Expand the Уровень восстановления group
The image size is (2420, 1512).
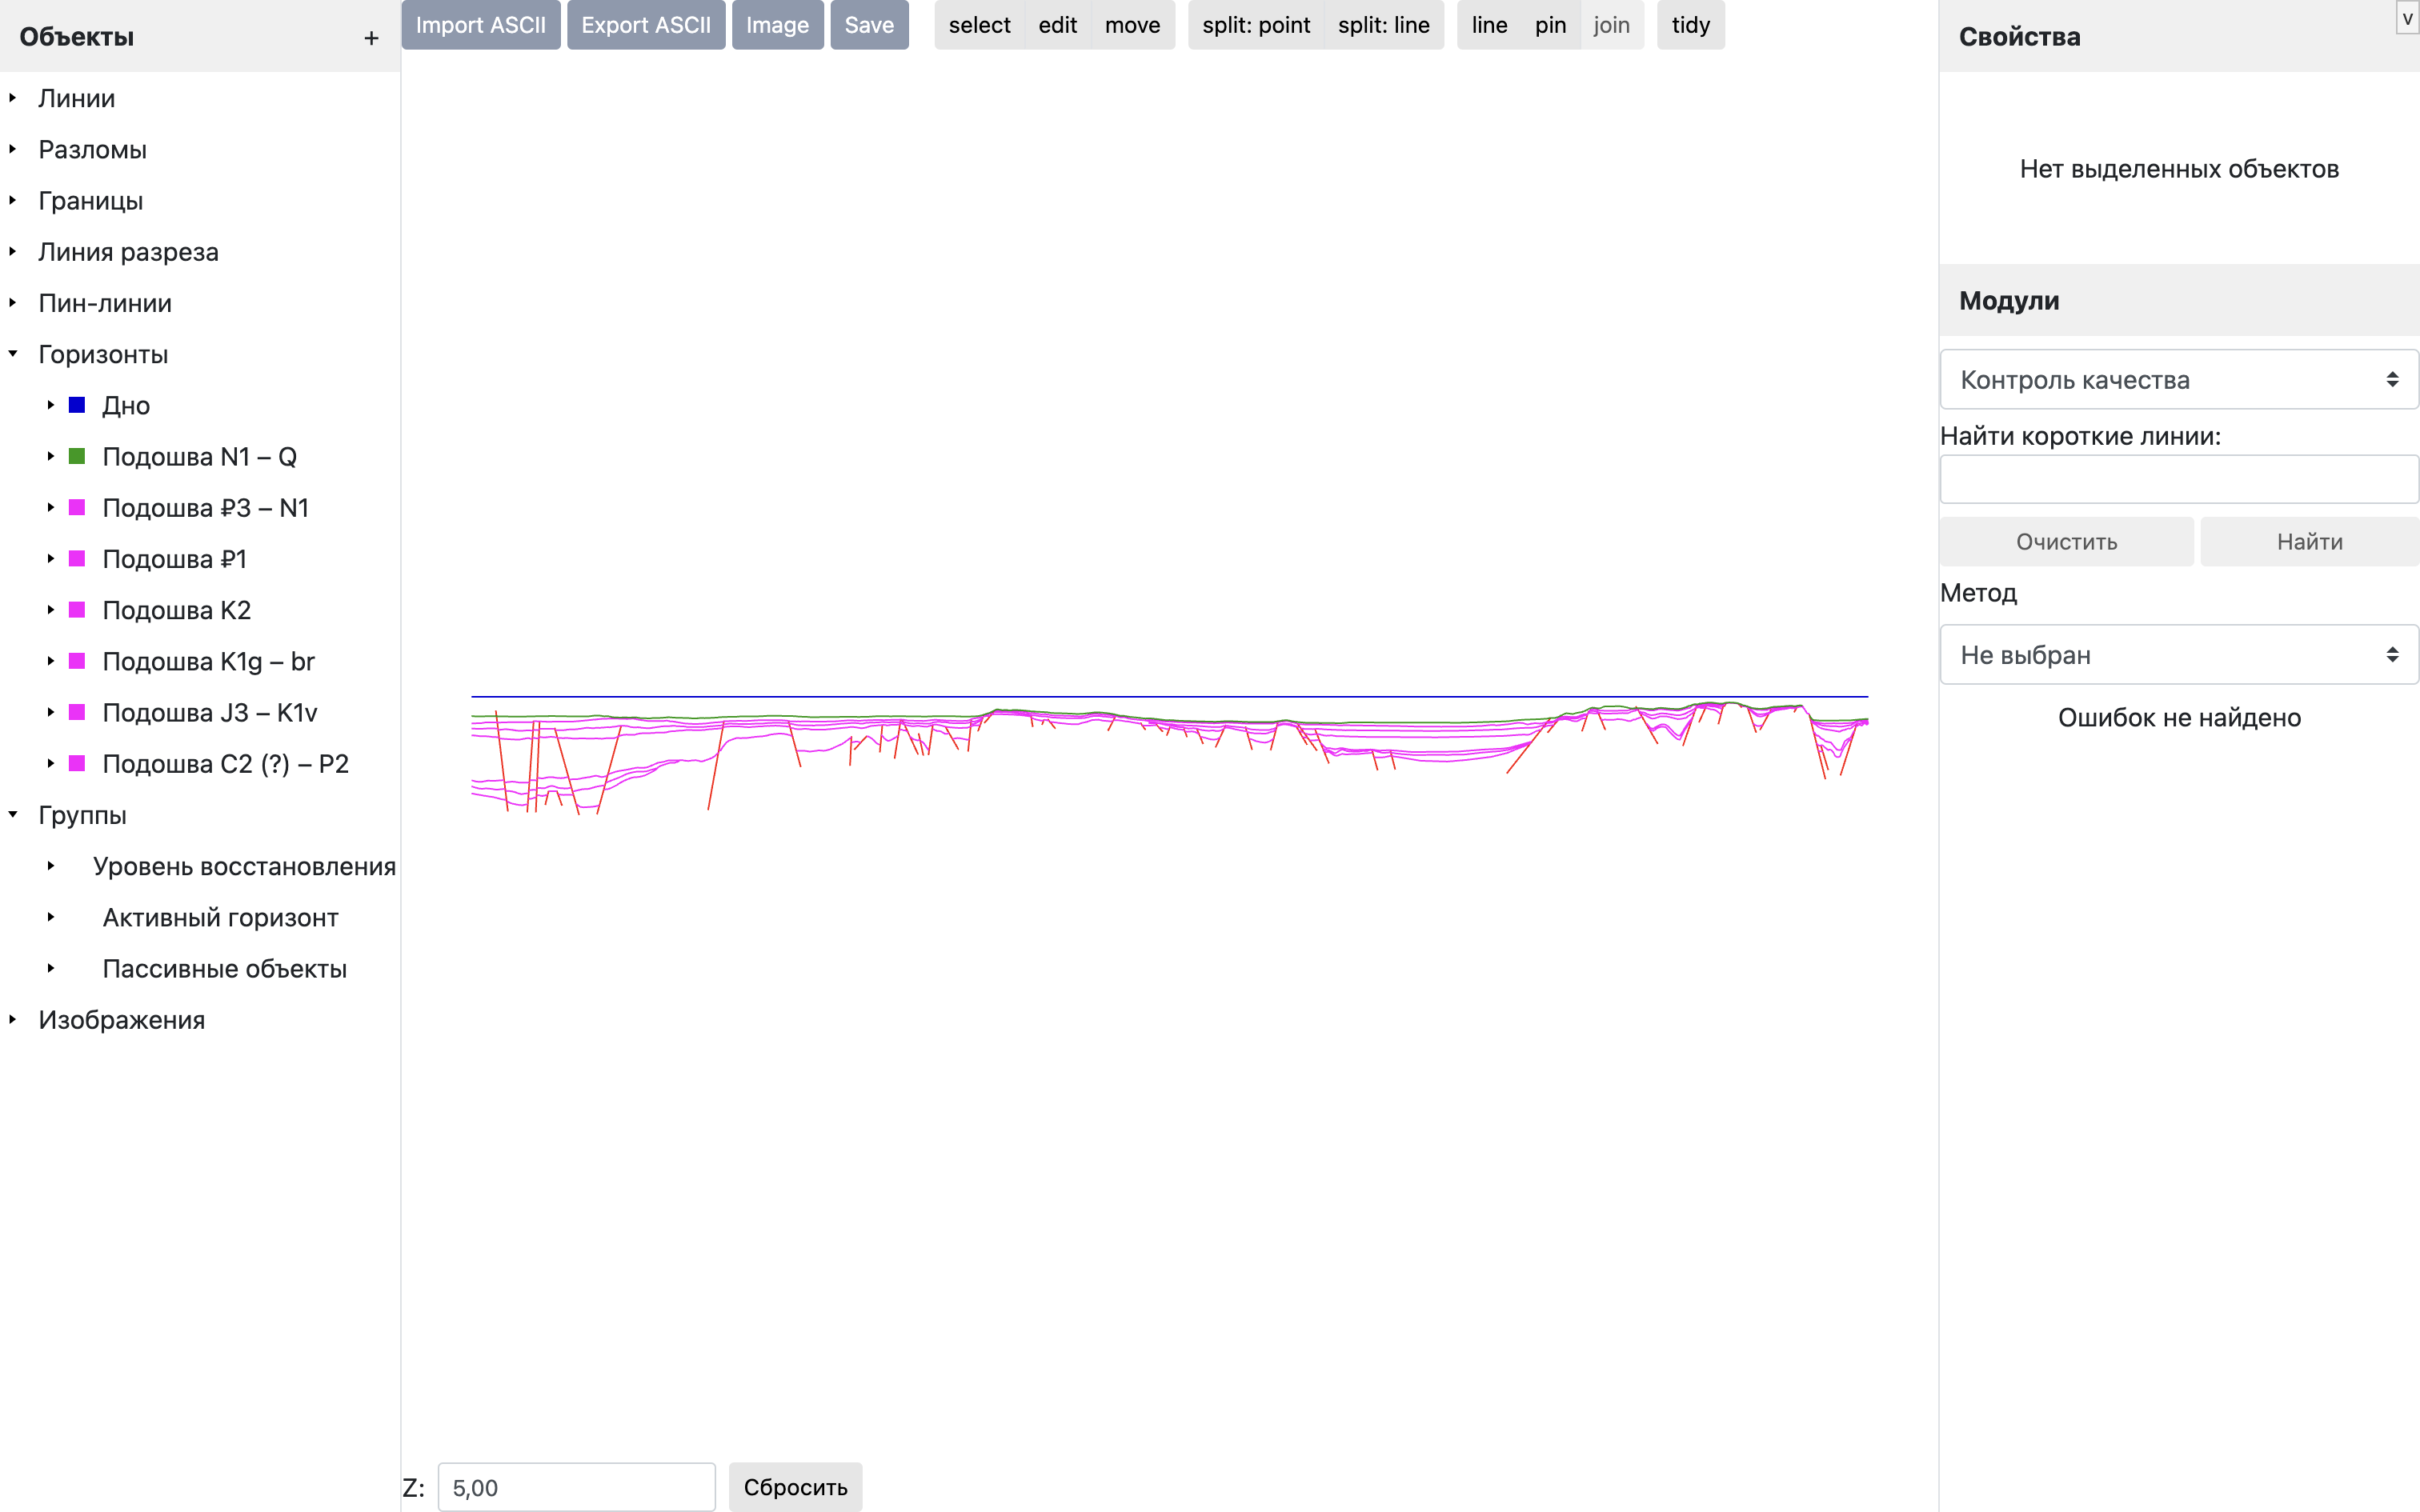50,866
